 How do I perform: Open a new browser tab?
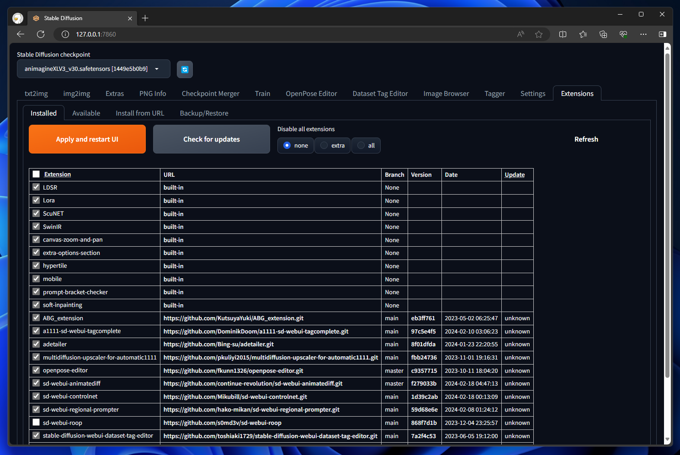(145, 18)
